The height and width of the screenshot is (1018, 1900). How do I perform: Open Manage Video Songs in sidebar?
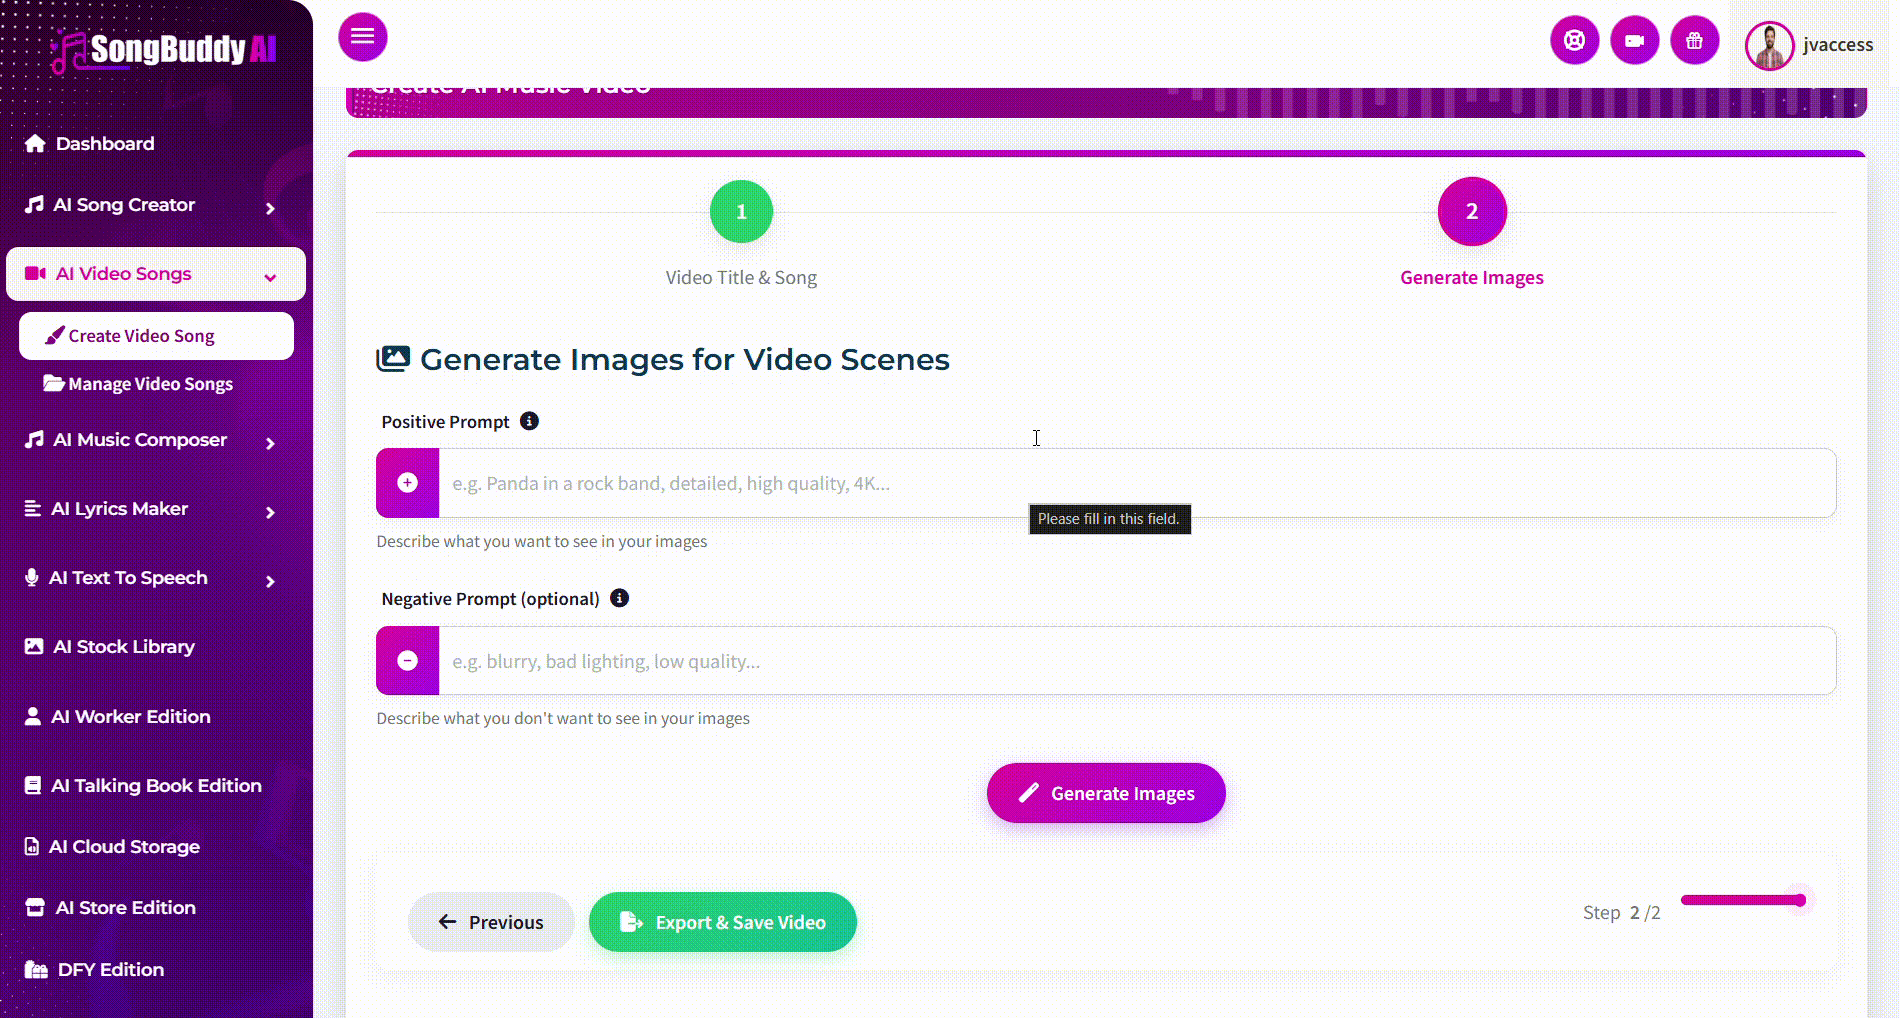click(150, 384)
